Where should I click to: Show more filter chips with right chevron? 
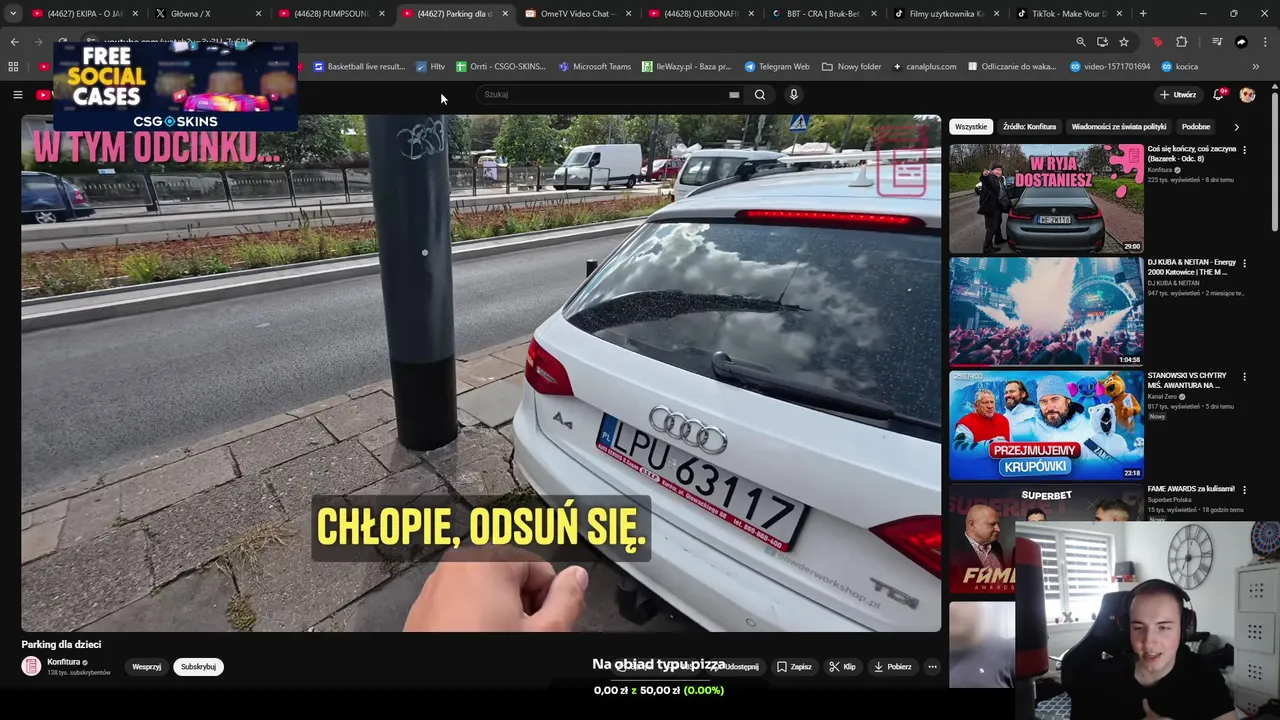1236,127
